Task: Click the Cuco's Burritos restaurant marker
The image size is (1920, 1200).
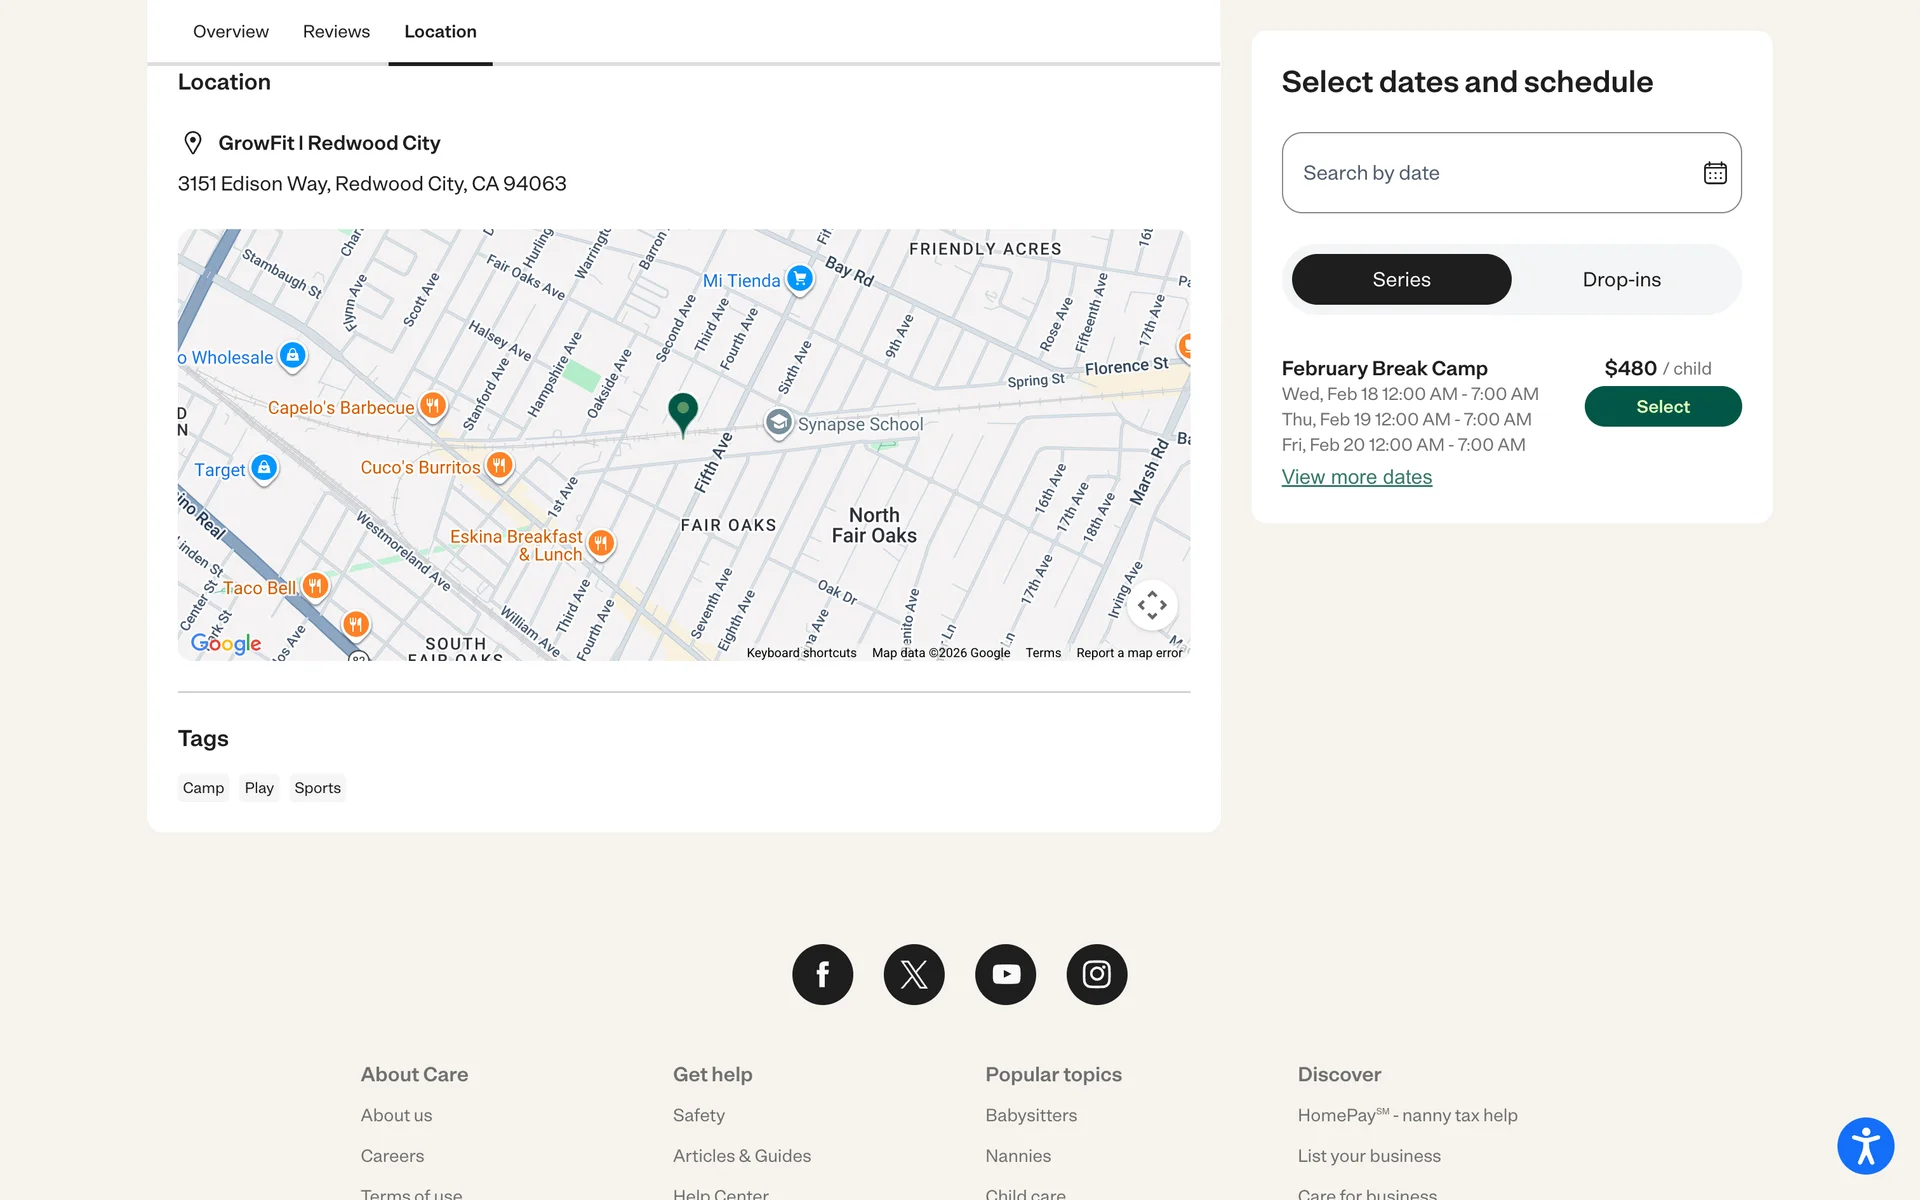Action: [499, 465]
